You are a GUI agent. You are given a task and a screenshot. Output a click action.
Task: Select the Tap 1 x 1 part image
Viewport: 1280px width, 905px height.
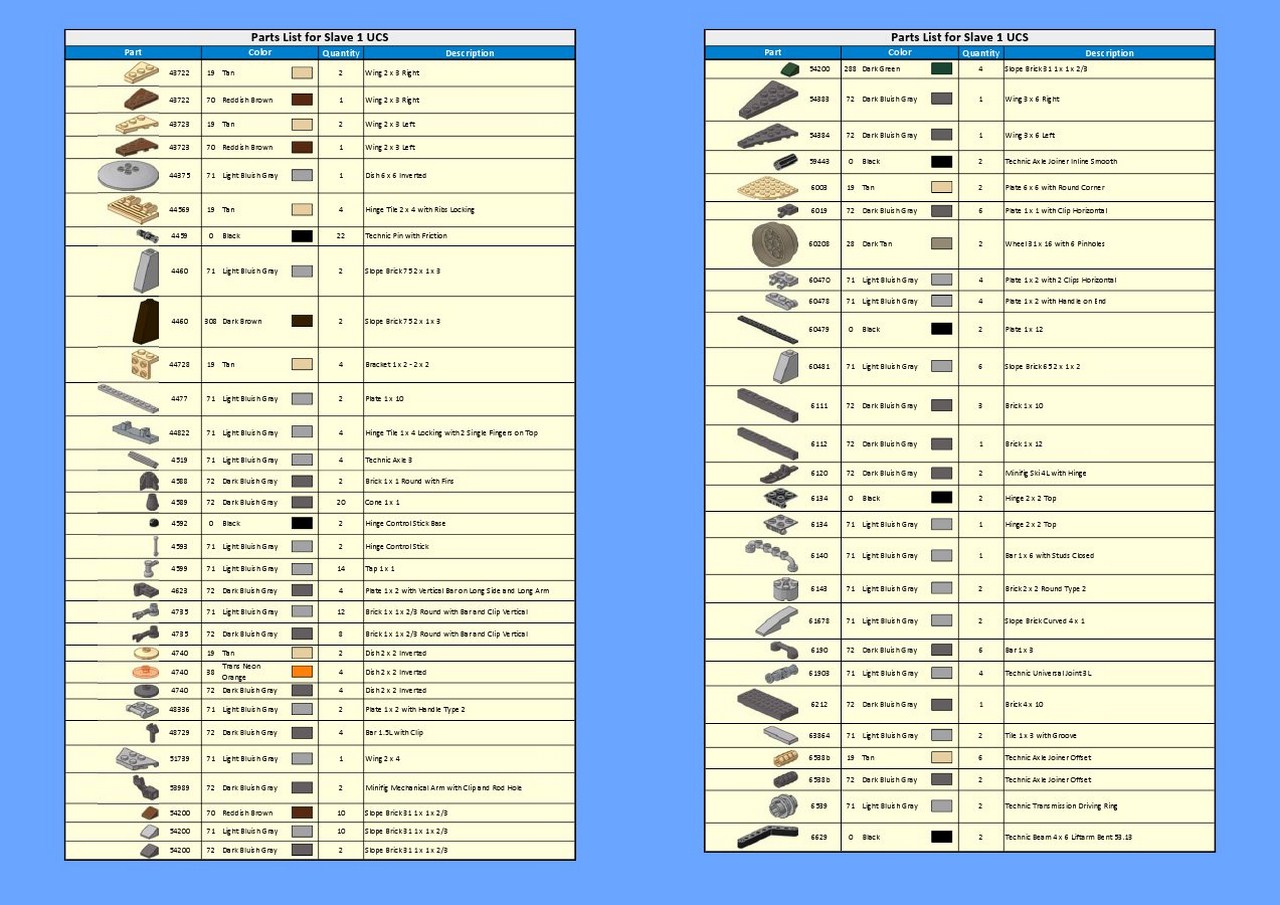pyautogui.click(x=151, y=568)
